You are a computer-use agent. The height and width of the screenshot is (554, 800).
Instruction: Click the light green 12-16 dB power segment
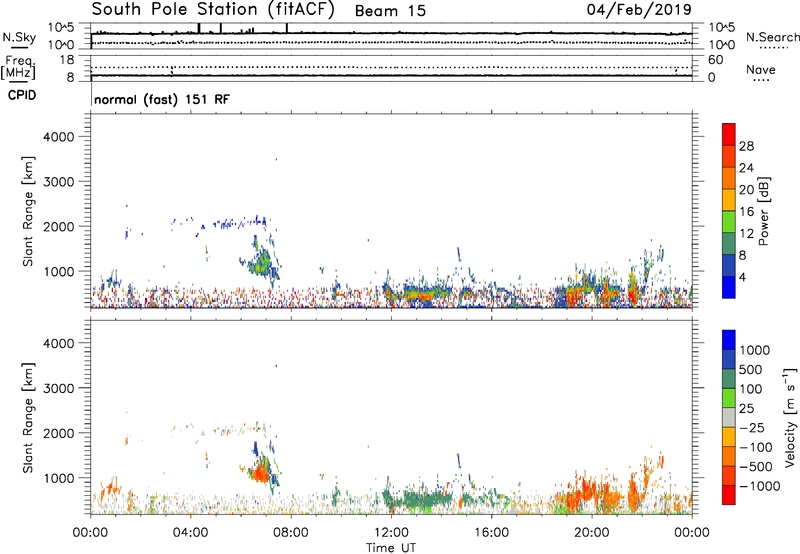tap(729, 221)
